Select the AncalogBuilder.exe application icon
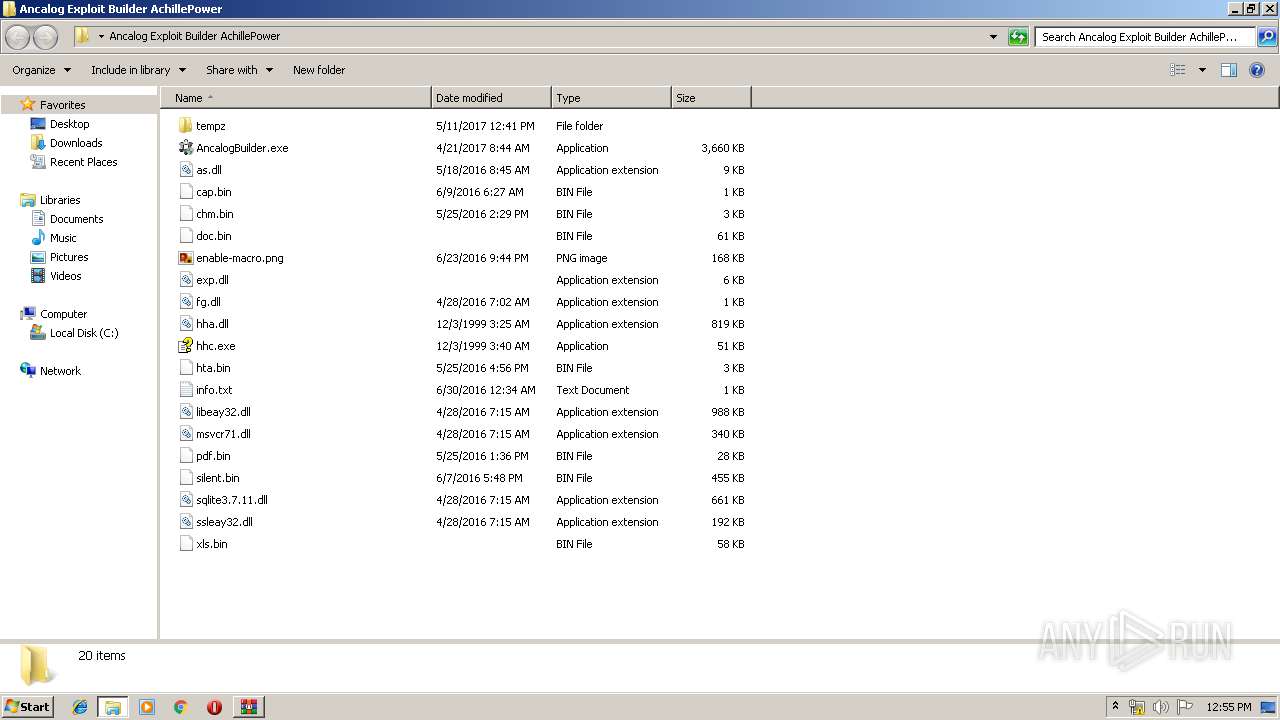1280x720 pixels. pos(185,148)
